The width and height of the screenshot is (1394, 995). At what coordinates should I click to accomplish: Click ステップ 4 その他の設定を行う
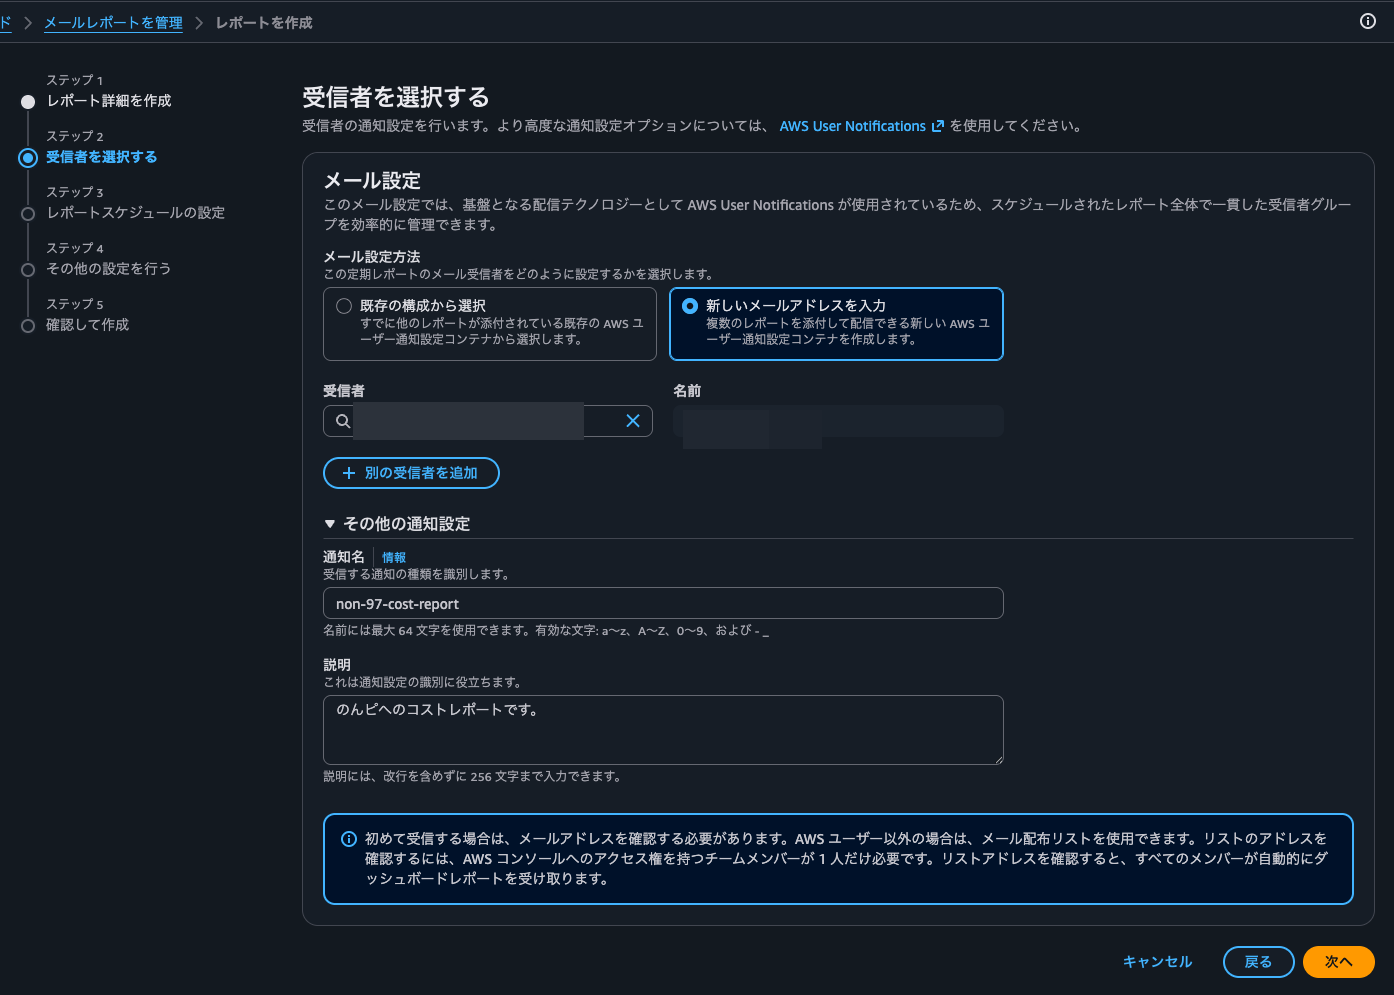pyautogui.click(x=28, y=268)
